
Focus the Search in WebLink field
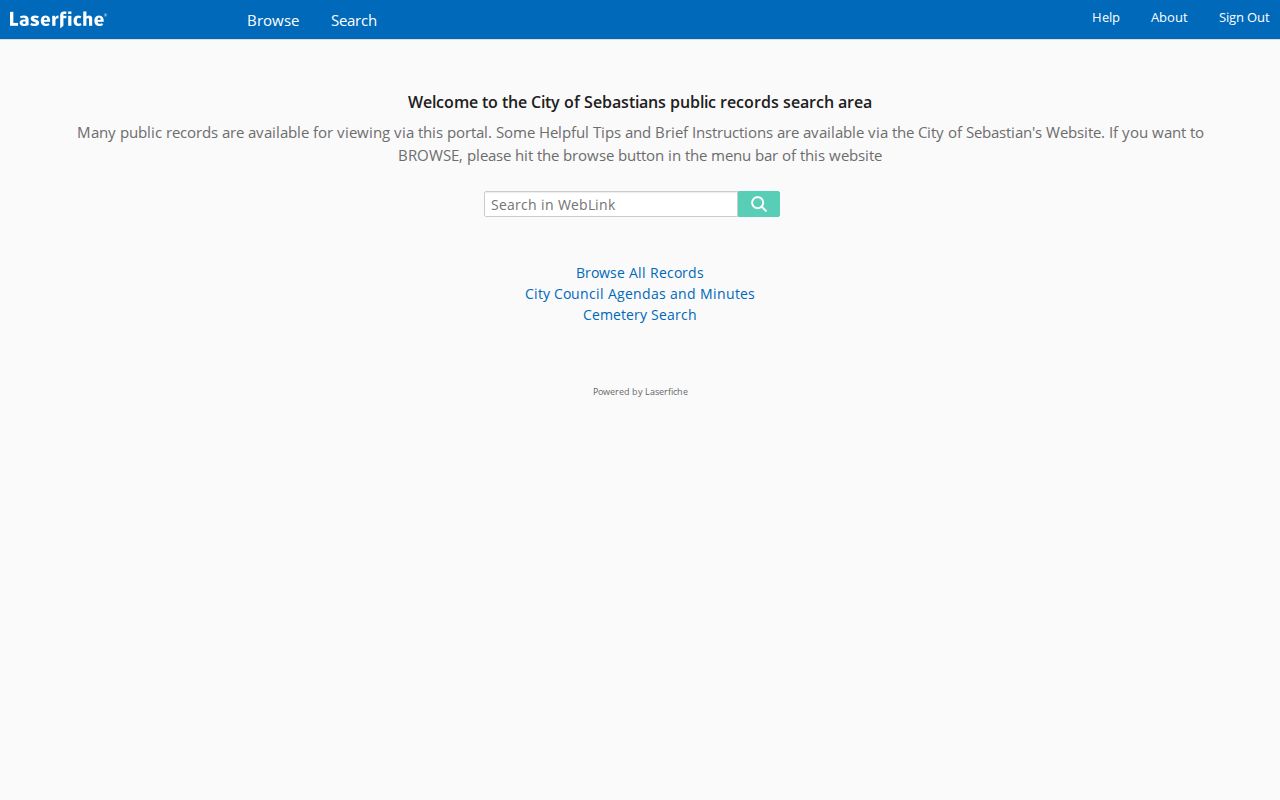click(x=611, y=204)
